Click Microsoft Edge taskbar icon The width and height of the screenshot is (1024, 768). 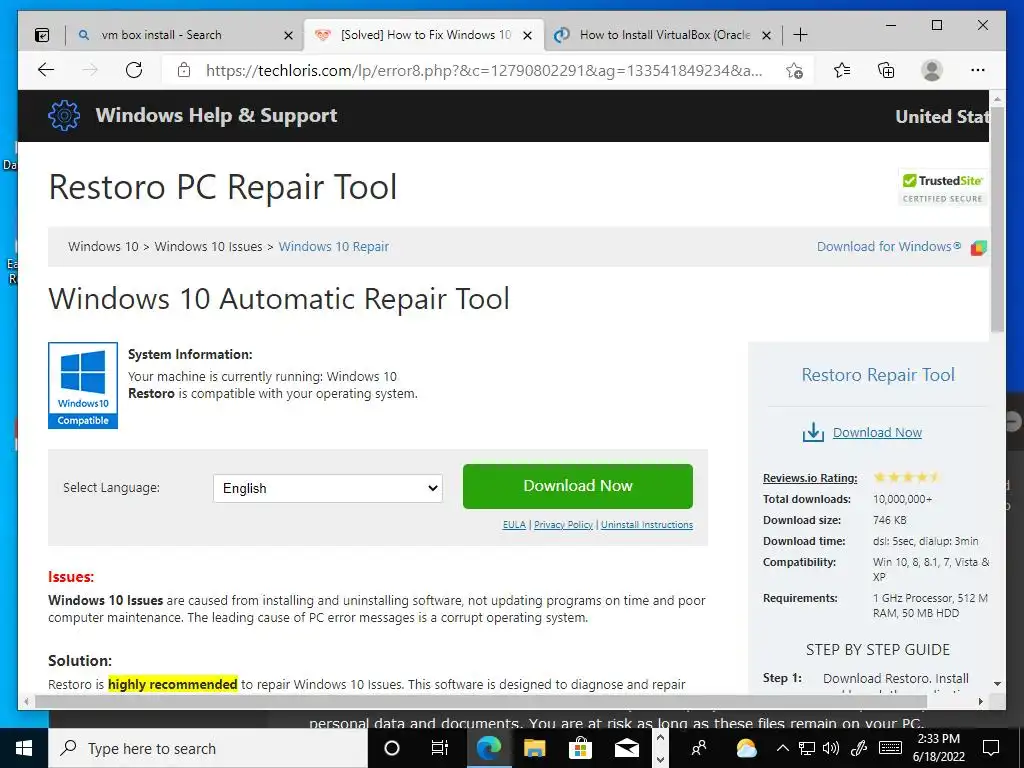tap(488, 748)
